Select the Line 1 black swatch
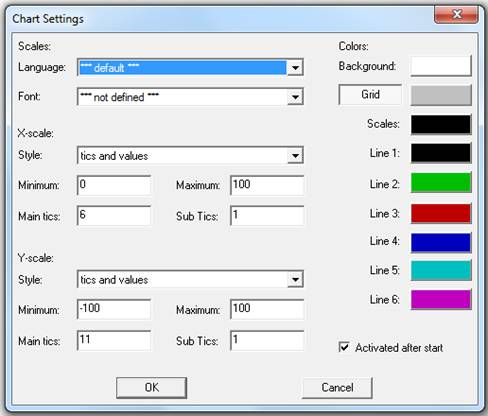Viewport: 488px width, 416px height. click(x=441, y=153)
